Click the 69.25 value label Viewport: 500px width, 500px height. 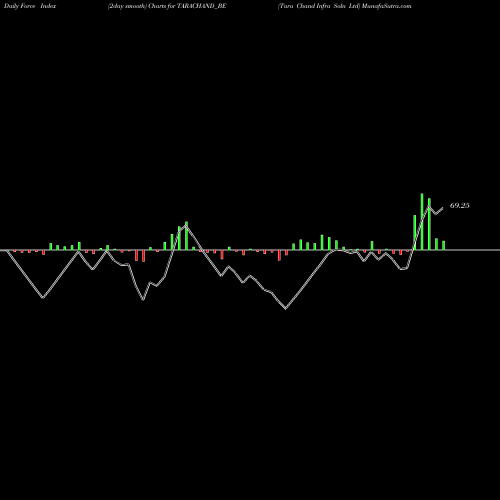(x=459, y=206)
